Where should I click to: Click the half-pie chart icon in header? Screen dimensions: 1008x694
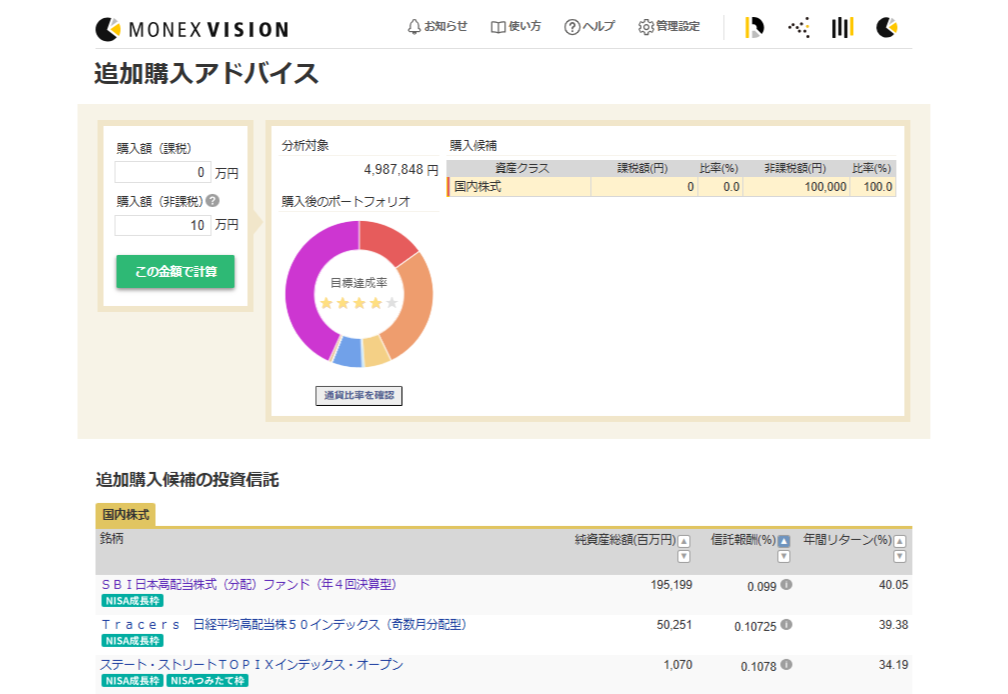click(x=754, y=28)
